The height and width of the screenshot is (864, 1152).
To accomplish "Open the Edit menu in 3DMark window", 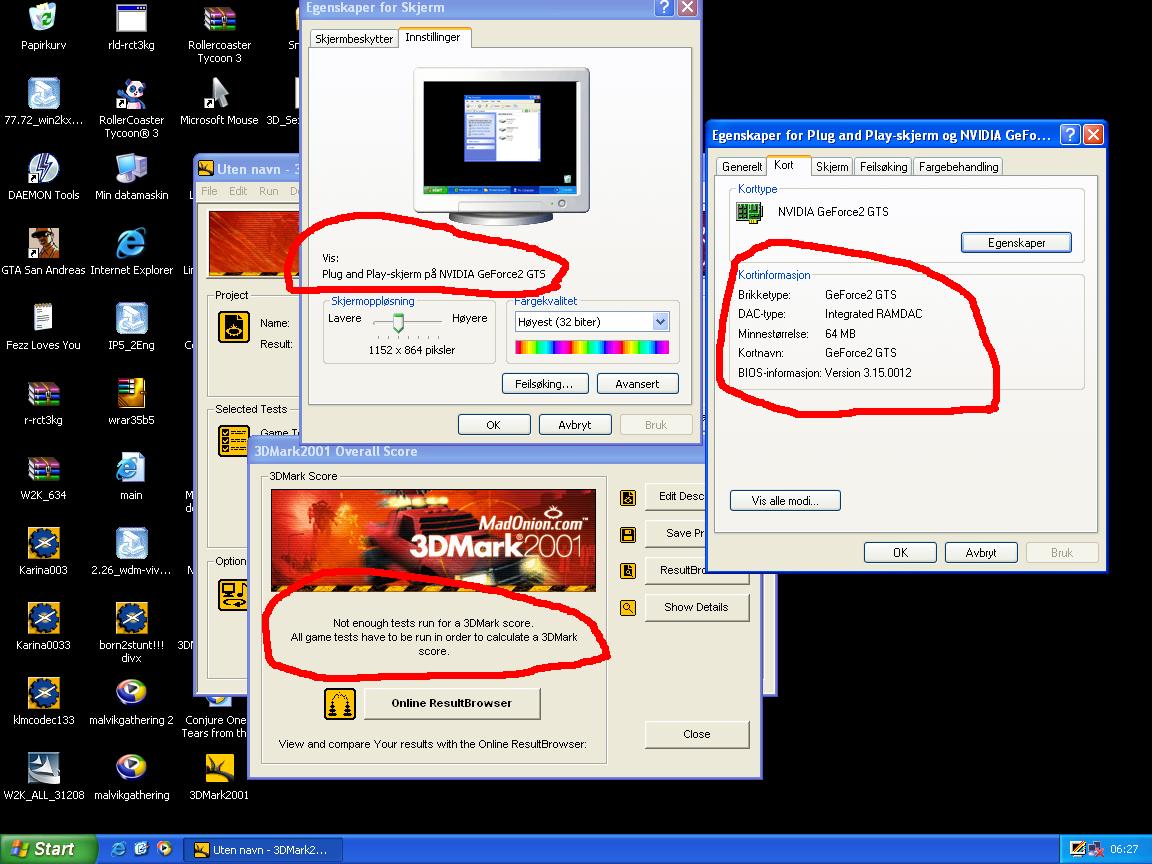I will click(x=237, y=191).
